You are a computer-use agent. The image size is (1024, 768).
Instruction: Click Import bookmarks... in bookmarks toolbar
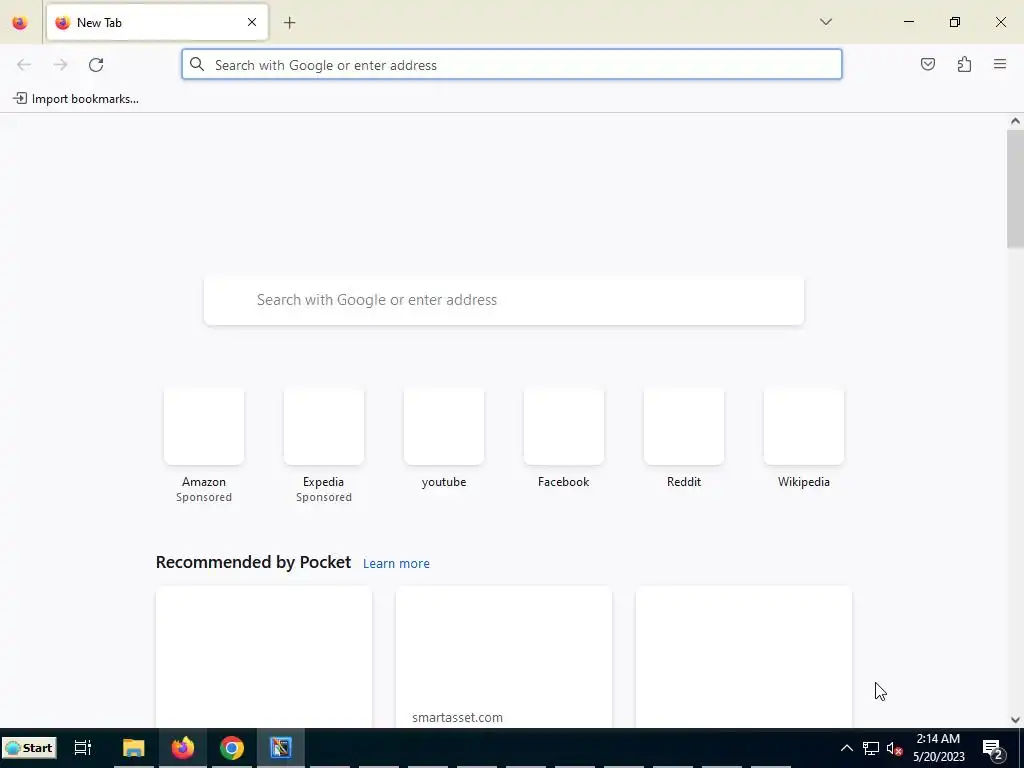click(76, 99)
